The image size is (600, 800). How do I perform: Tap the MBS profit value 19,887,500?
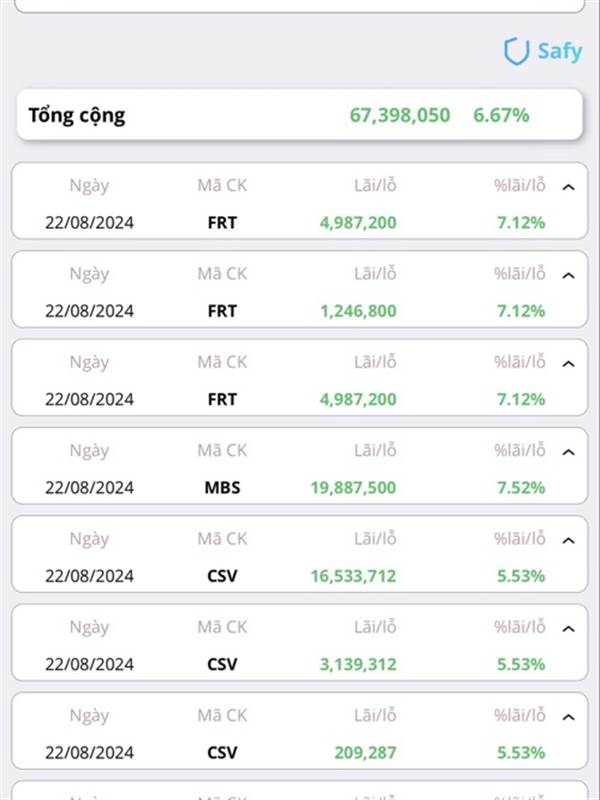tap(353, 488)
